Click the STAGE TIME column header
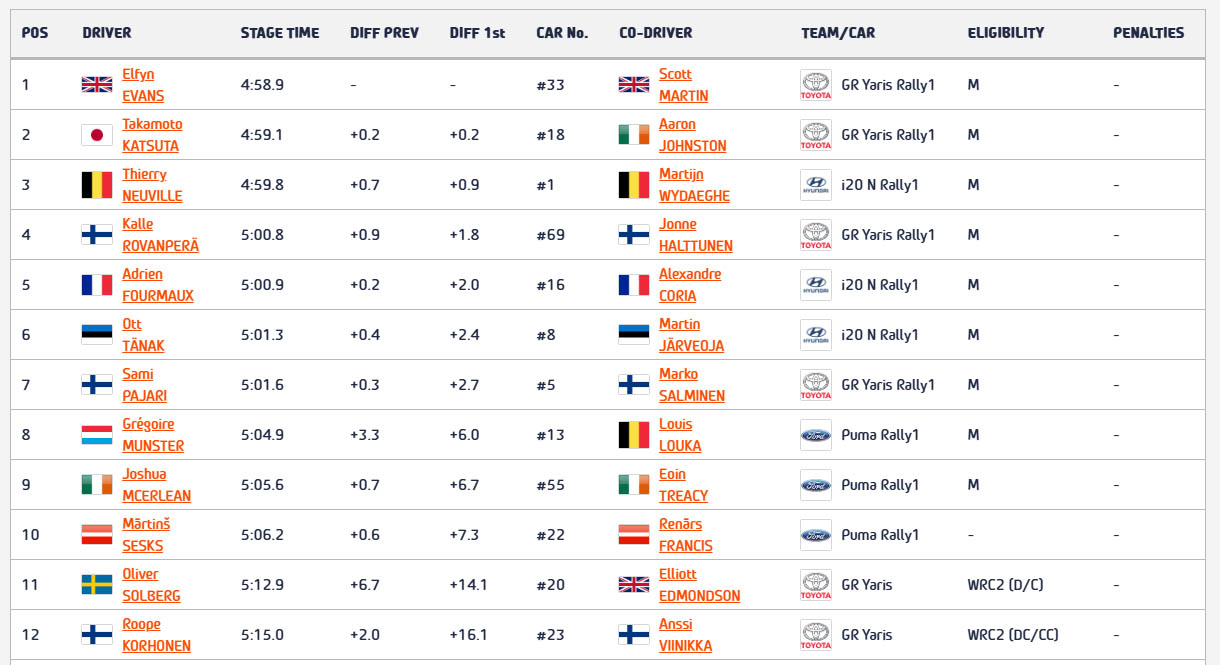 pos(280,33)
